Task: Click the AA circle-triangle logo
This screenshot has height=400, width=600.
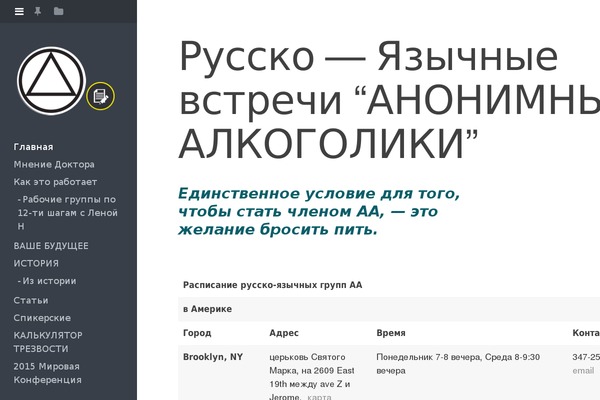Action: pos(51,81)
